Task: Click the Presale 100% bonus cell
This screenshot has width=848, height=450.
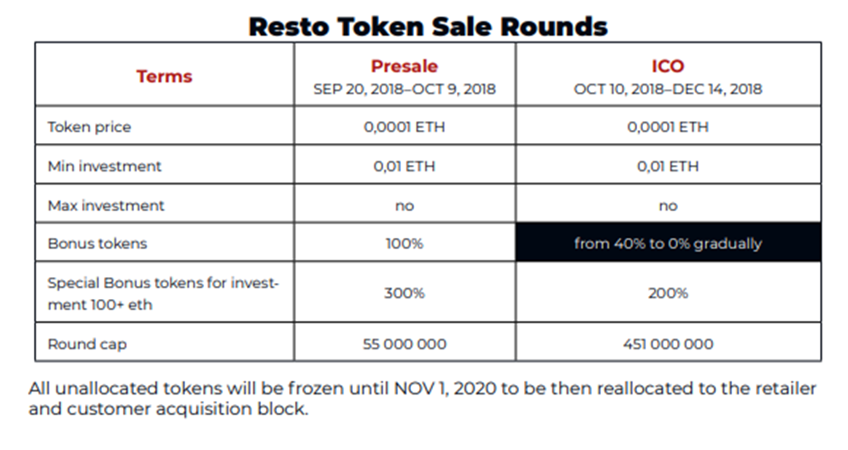Action: [x=405, y=243]
